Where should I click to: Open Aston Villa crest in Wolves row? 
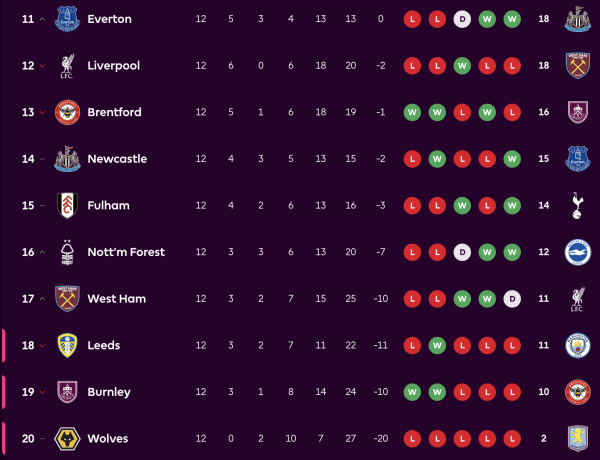[577, 438]
